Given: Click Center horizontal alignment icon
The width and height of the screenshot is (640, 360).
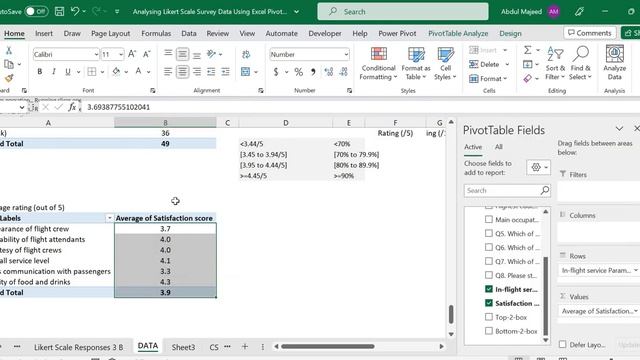Looking at the screenshot, I should (x=182, y=72).
